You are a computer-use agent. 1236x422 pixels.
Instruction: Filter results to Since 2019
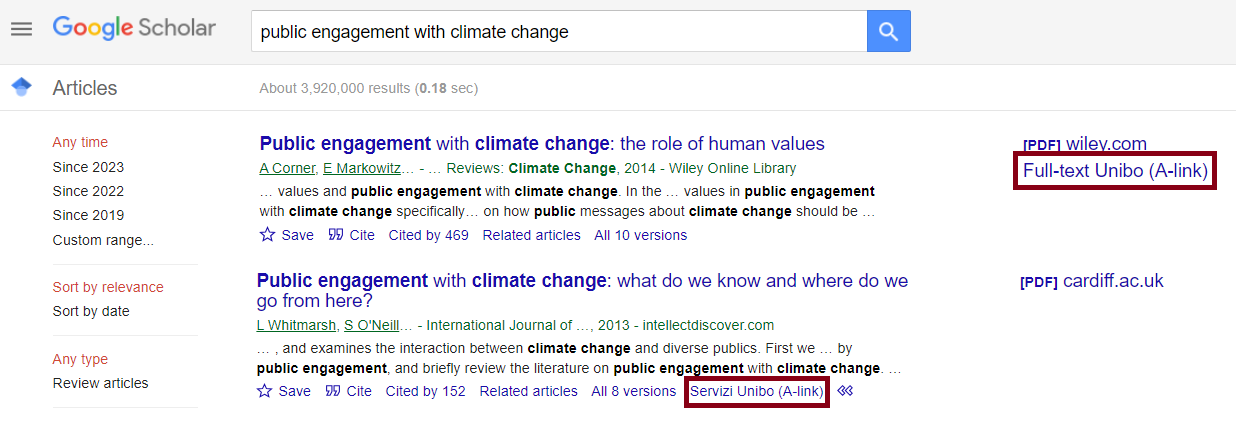88,215
